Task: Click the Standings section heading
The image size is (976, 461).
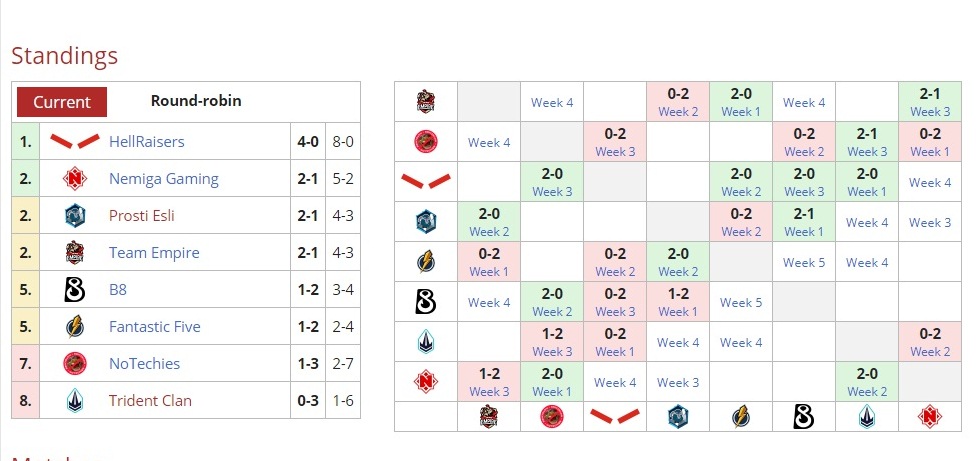Action: point(64,56)
